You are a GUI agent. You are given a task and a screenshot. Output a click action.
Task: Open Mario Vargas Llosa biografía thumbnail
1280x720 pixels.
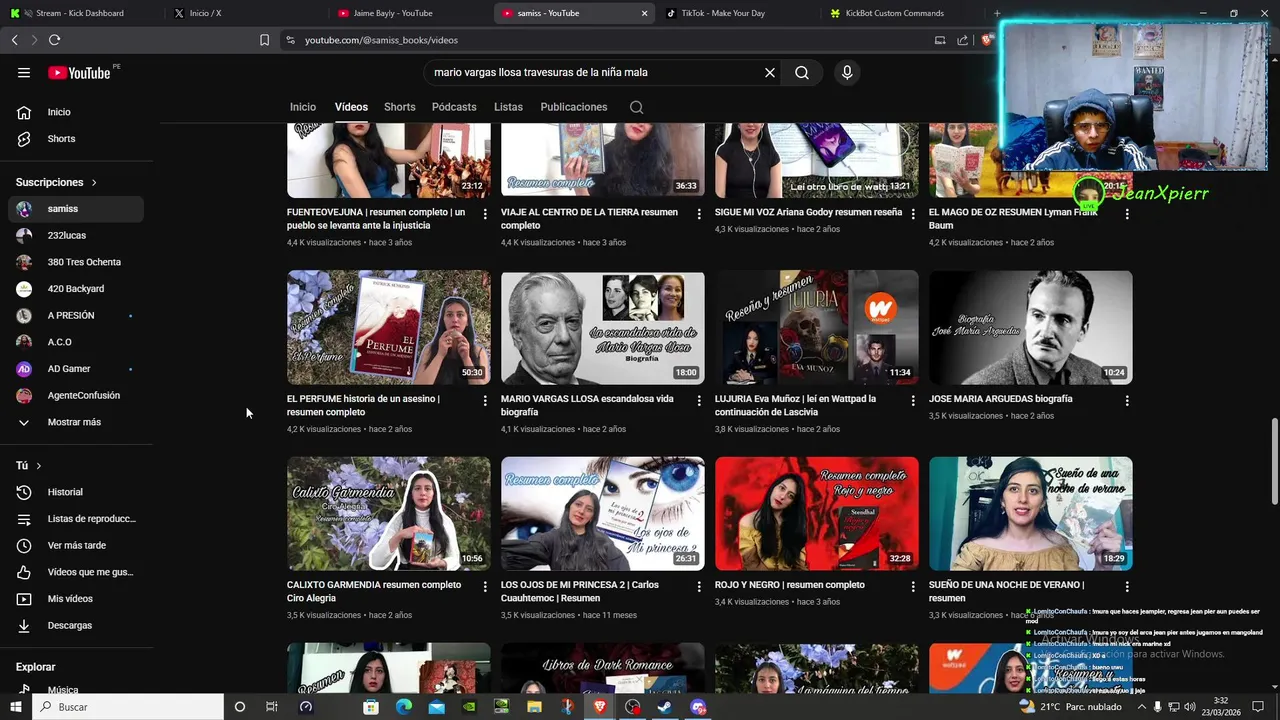[x=603, y=327]
